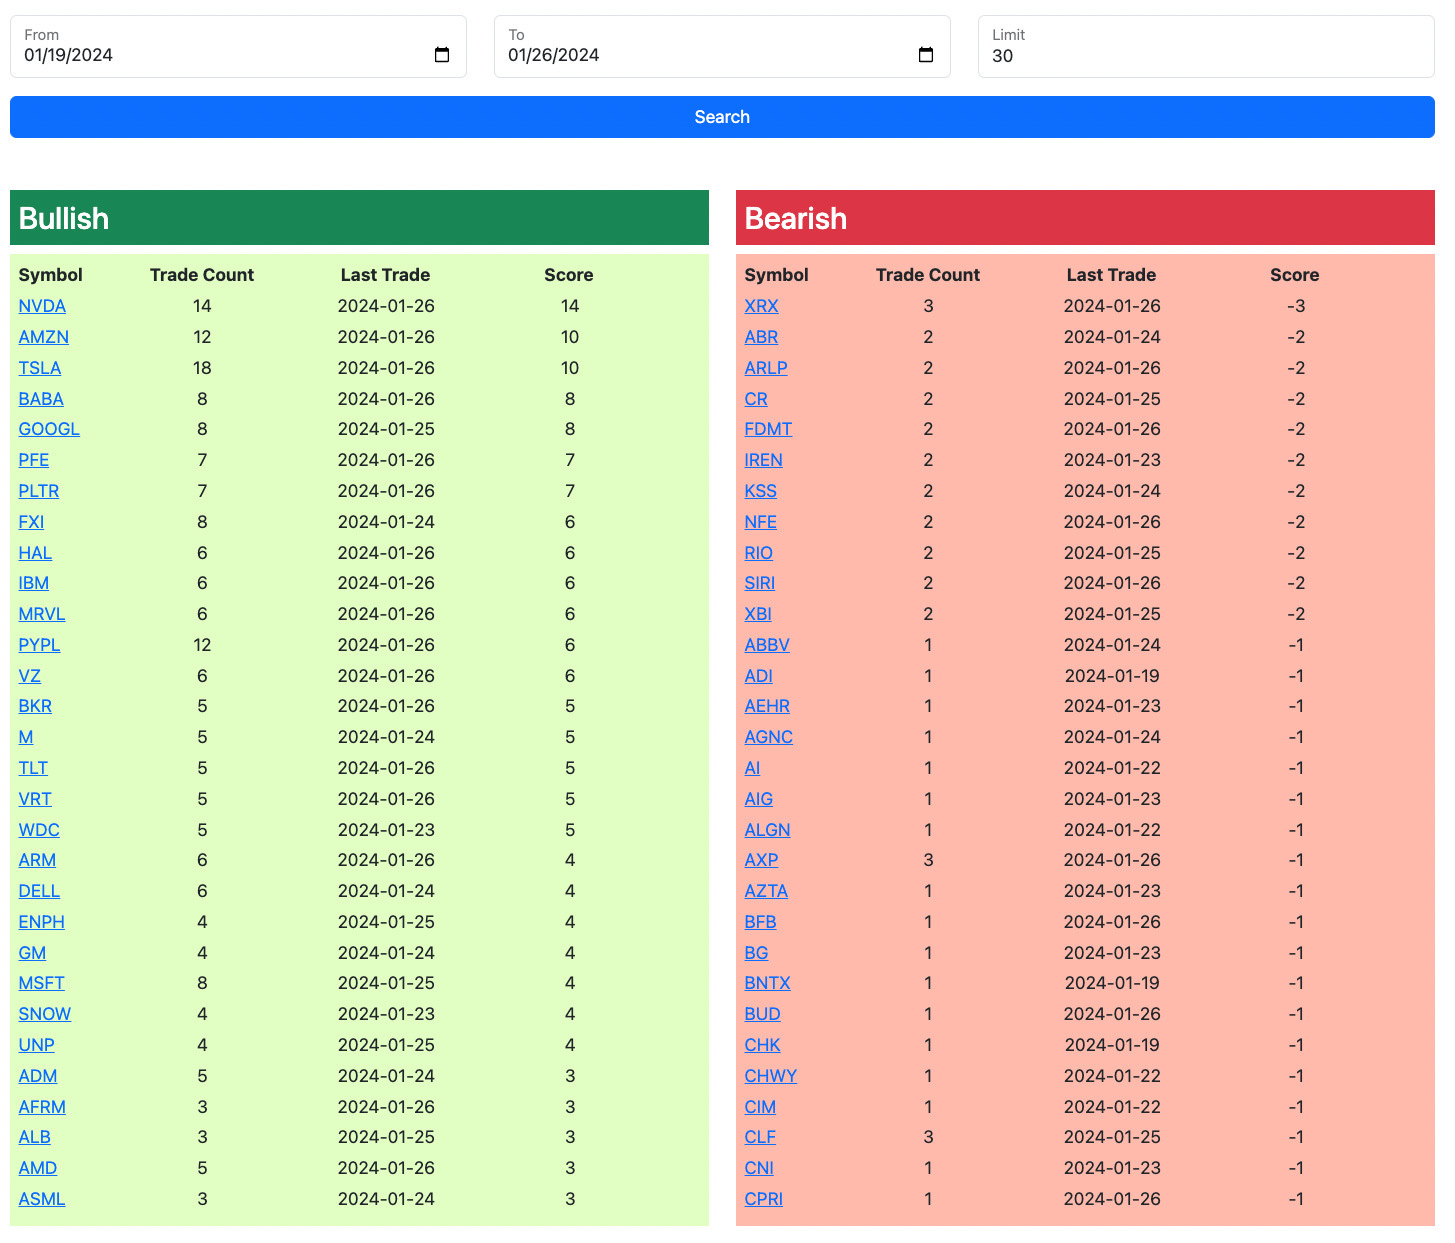Open the WDC symbol link
The width and height of the screenshot is (1455, 1243).
coord(39,830)
